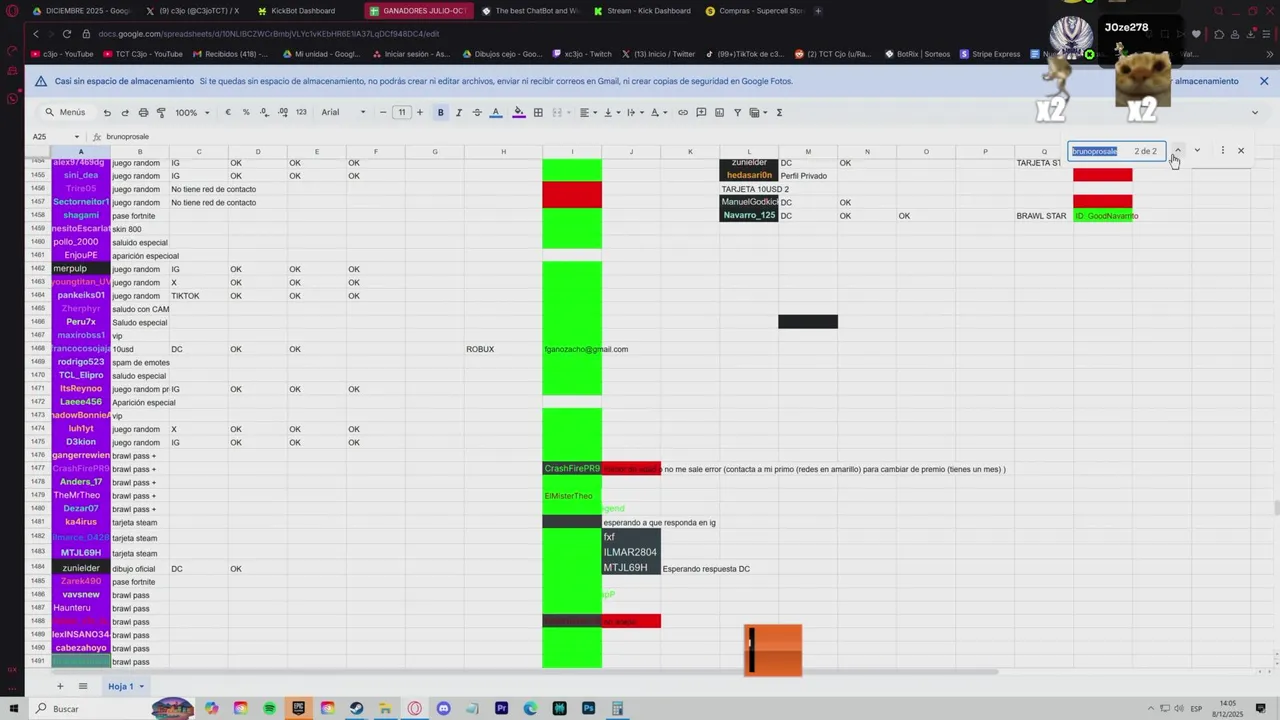Increase decimal places
1280x720 pixels.
[x=283, y=113]
